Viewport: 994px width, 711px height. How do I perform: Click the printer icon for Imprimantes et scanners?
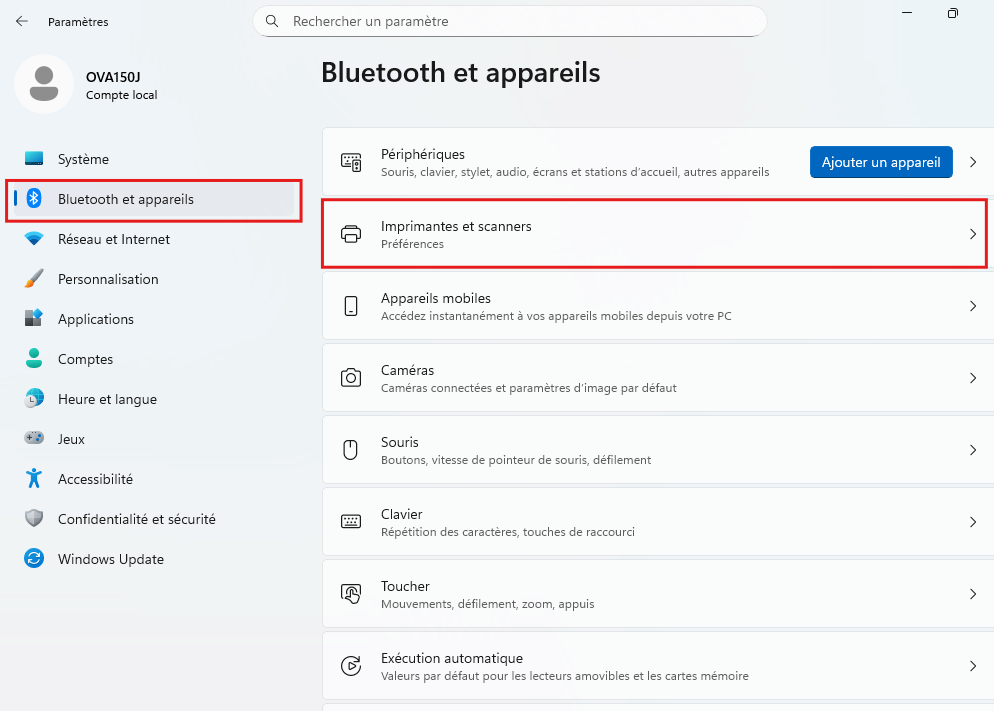tap(351, 234)
